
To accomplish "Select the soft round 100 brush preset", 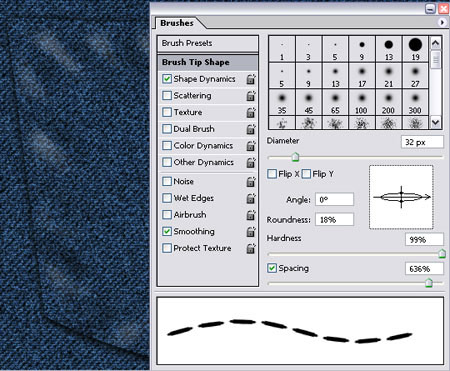I will pyautogui.click(x=362, y=102).
